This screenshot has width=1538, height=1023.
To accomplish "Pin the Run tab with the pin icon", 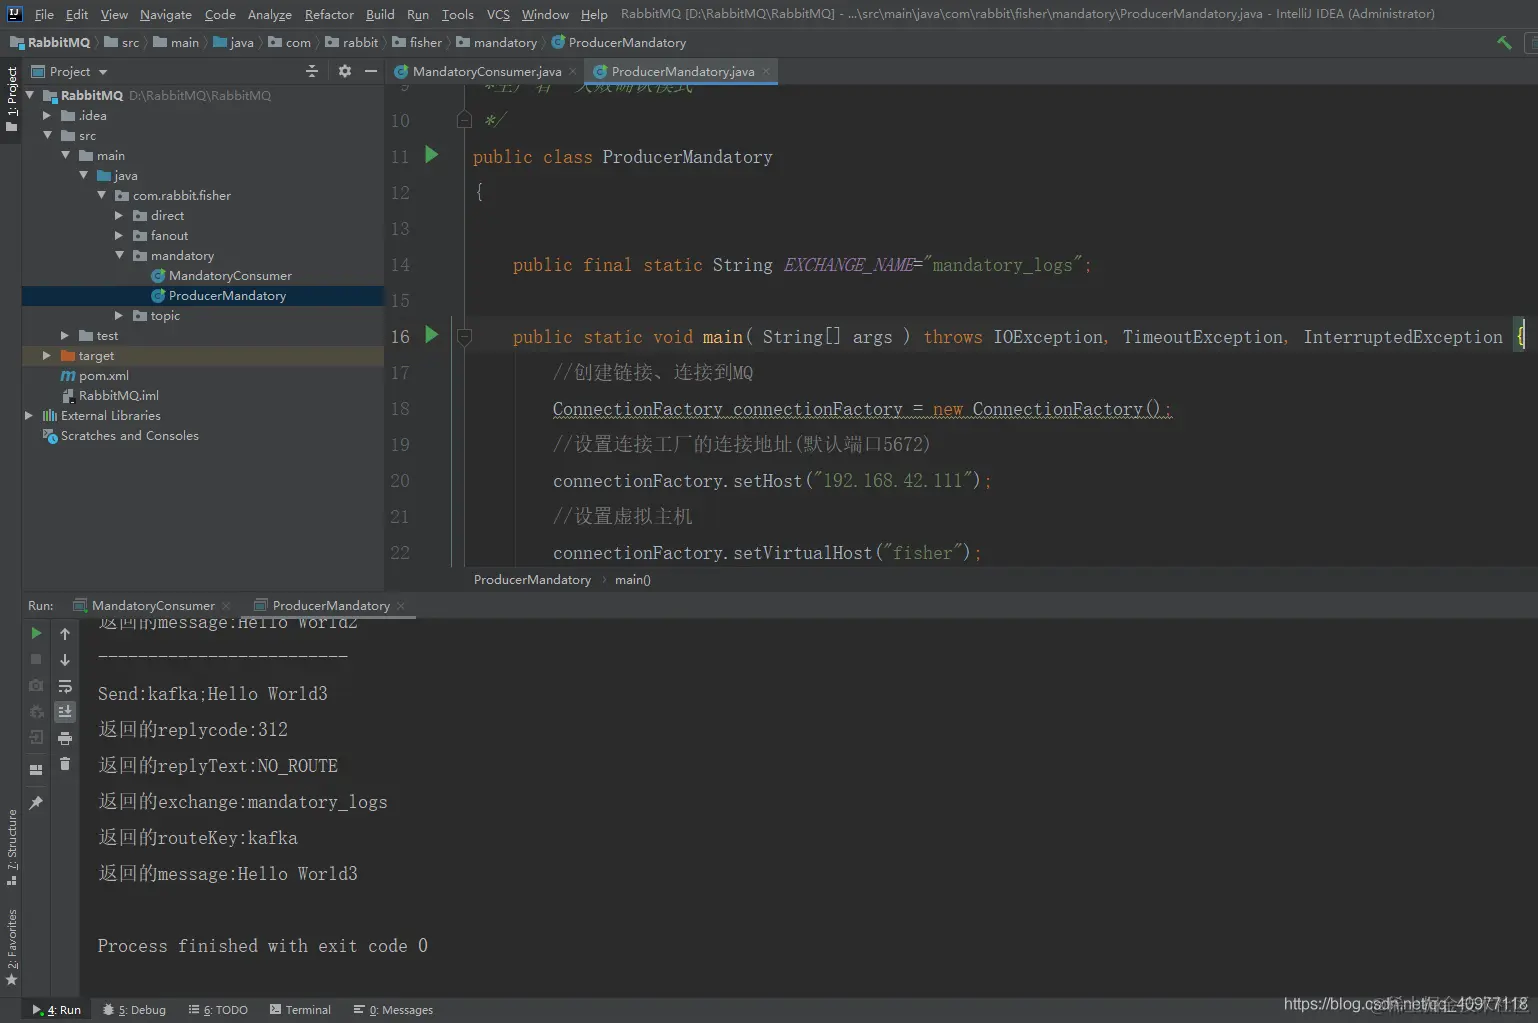I will [36, 802].
